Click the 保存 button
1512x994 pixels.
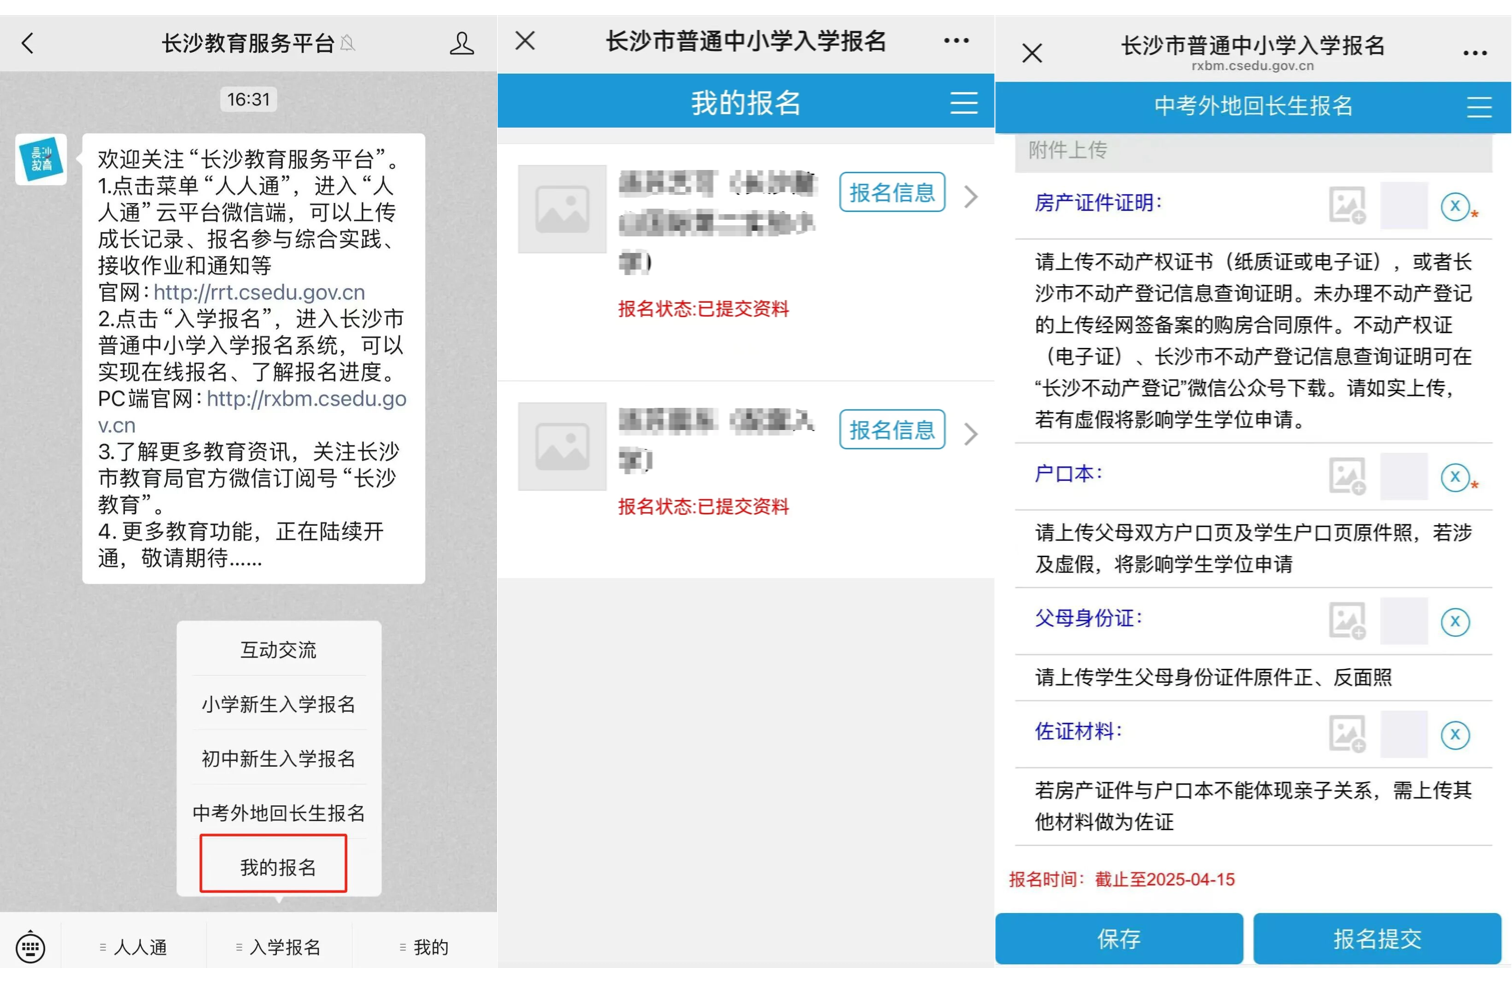[1118, 938]
